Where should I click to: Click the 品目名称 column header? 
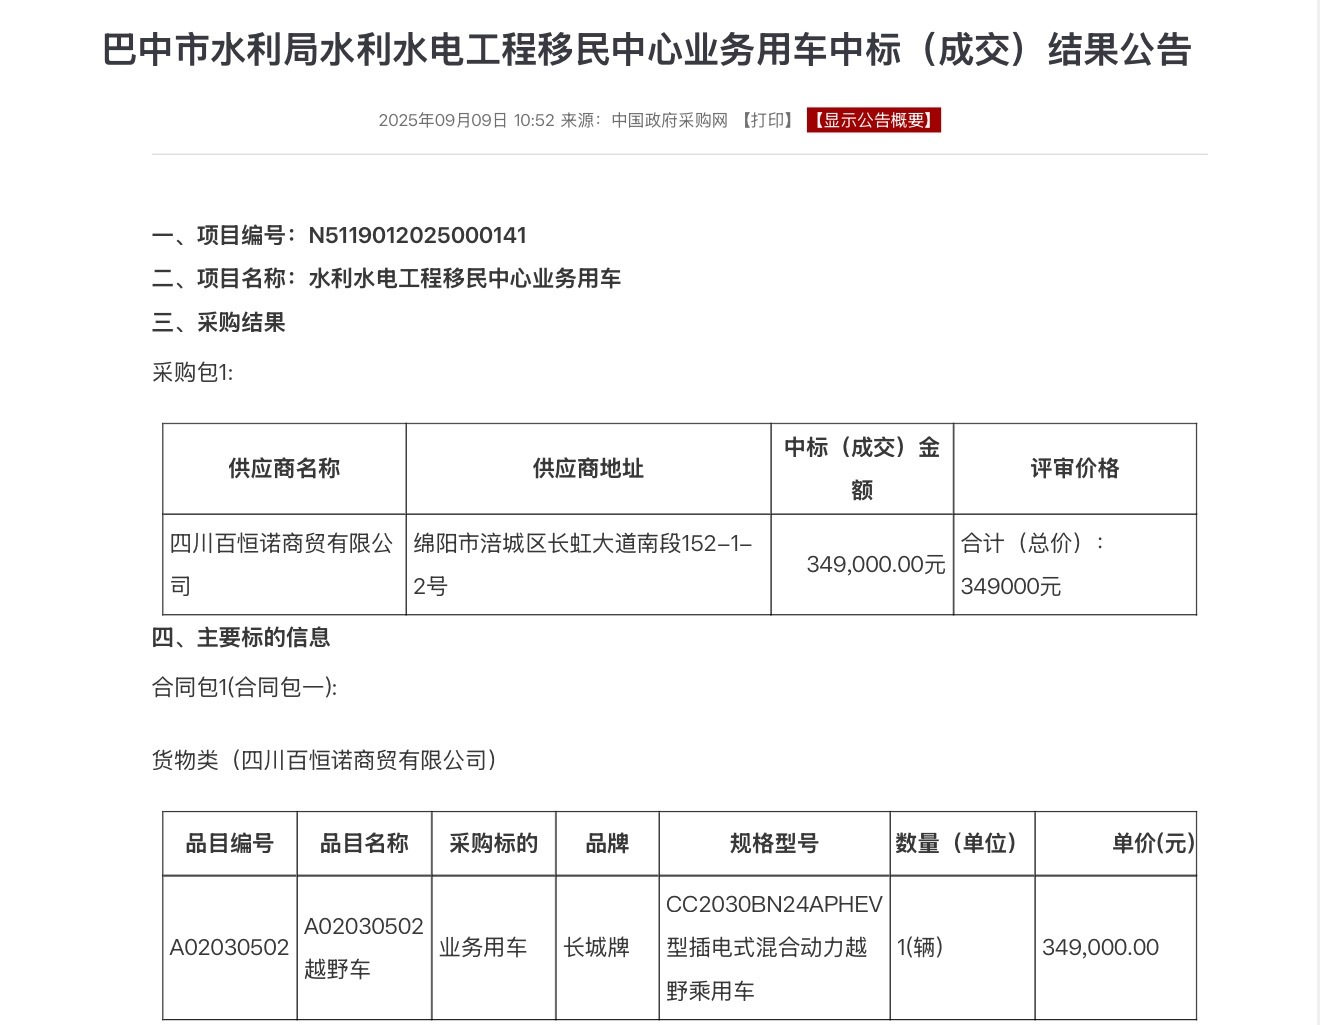tap(364, 843)
